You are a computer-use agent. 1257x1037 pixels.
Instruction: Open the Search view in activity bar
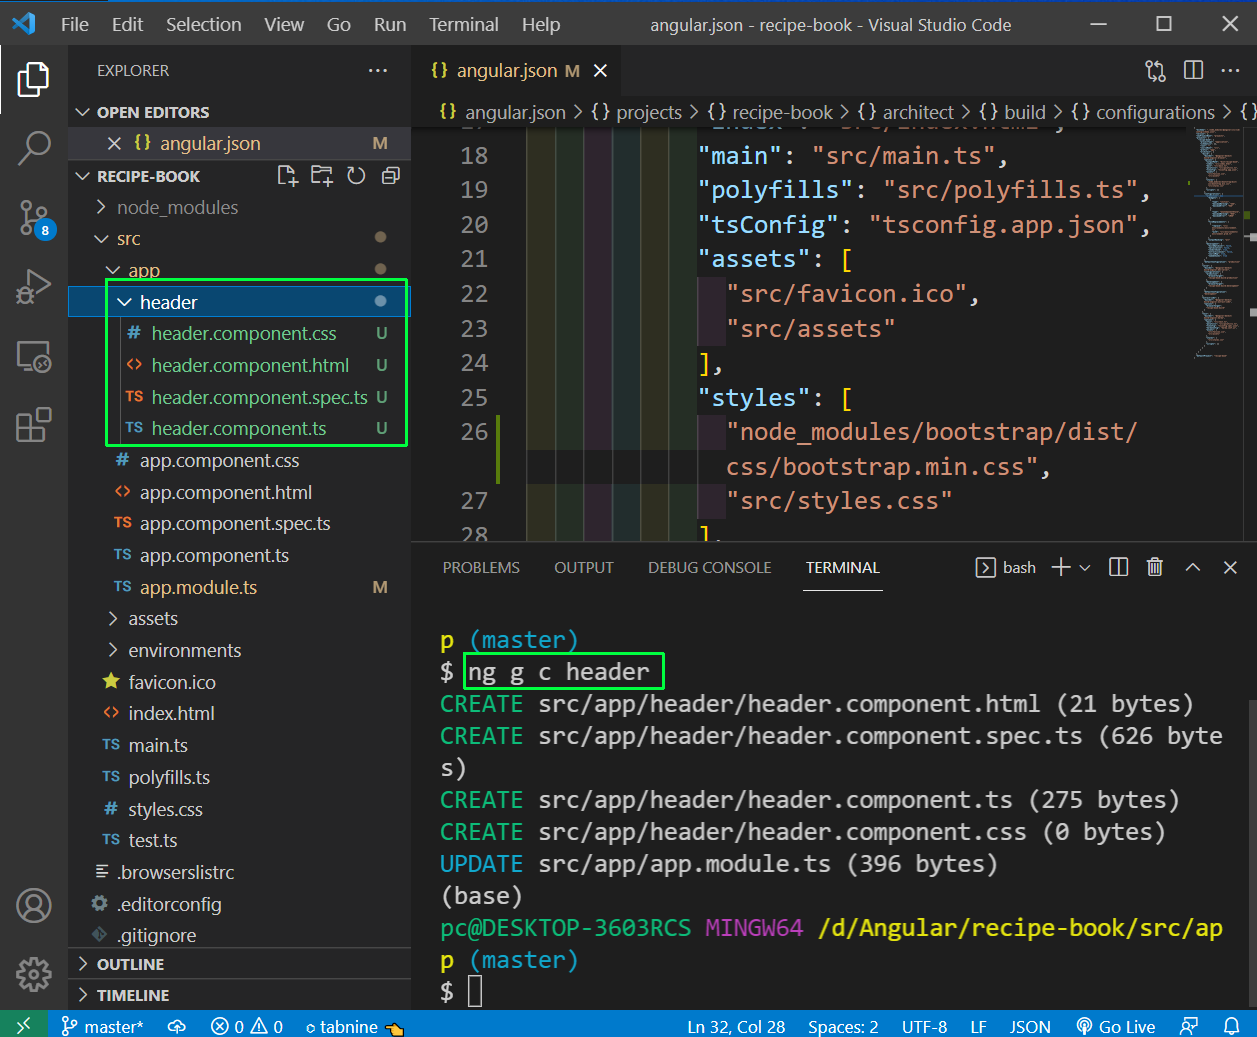(33, 148)
